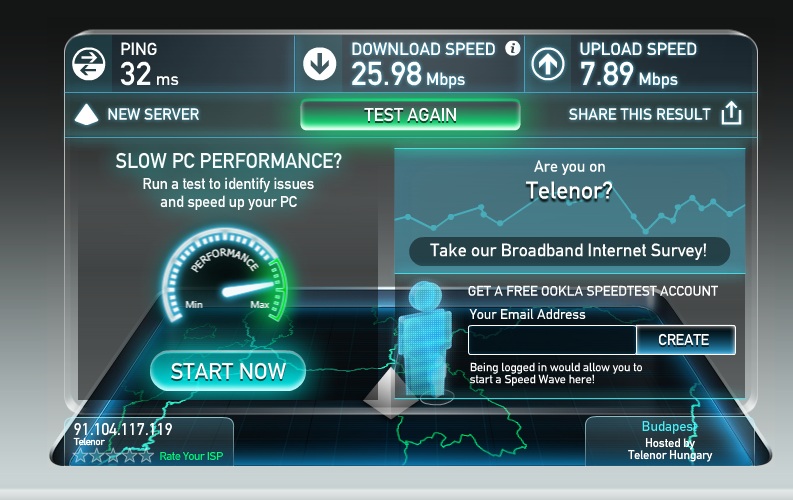793x500 pixels.
Task: Open download speed info icon
Action: coord(512,48)
